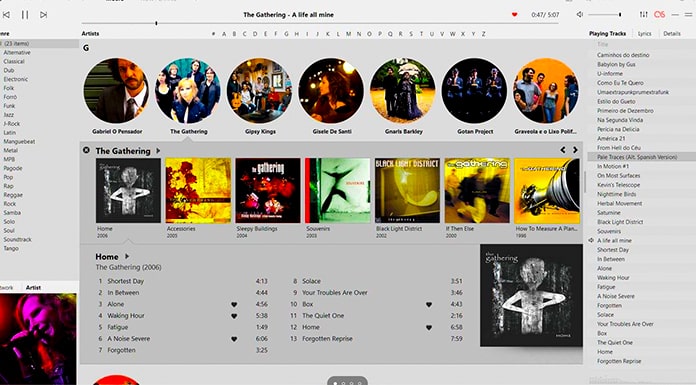The height and width of the screenshot is (385, 696).
Task: Seek along the song progress bar
Action: pos(320,23)
